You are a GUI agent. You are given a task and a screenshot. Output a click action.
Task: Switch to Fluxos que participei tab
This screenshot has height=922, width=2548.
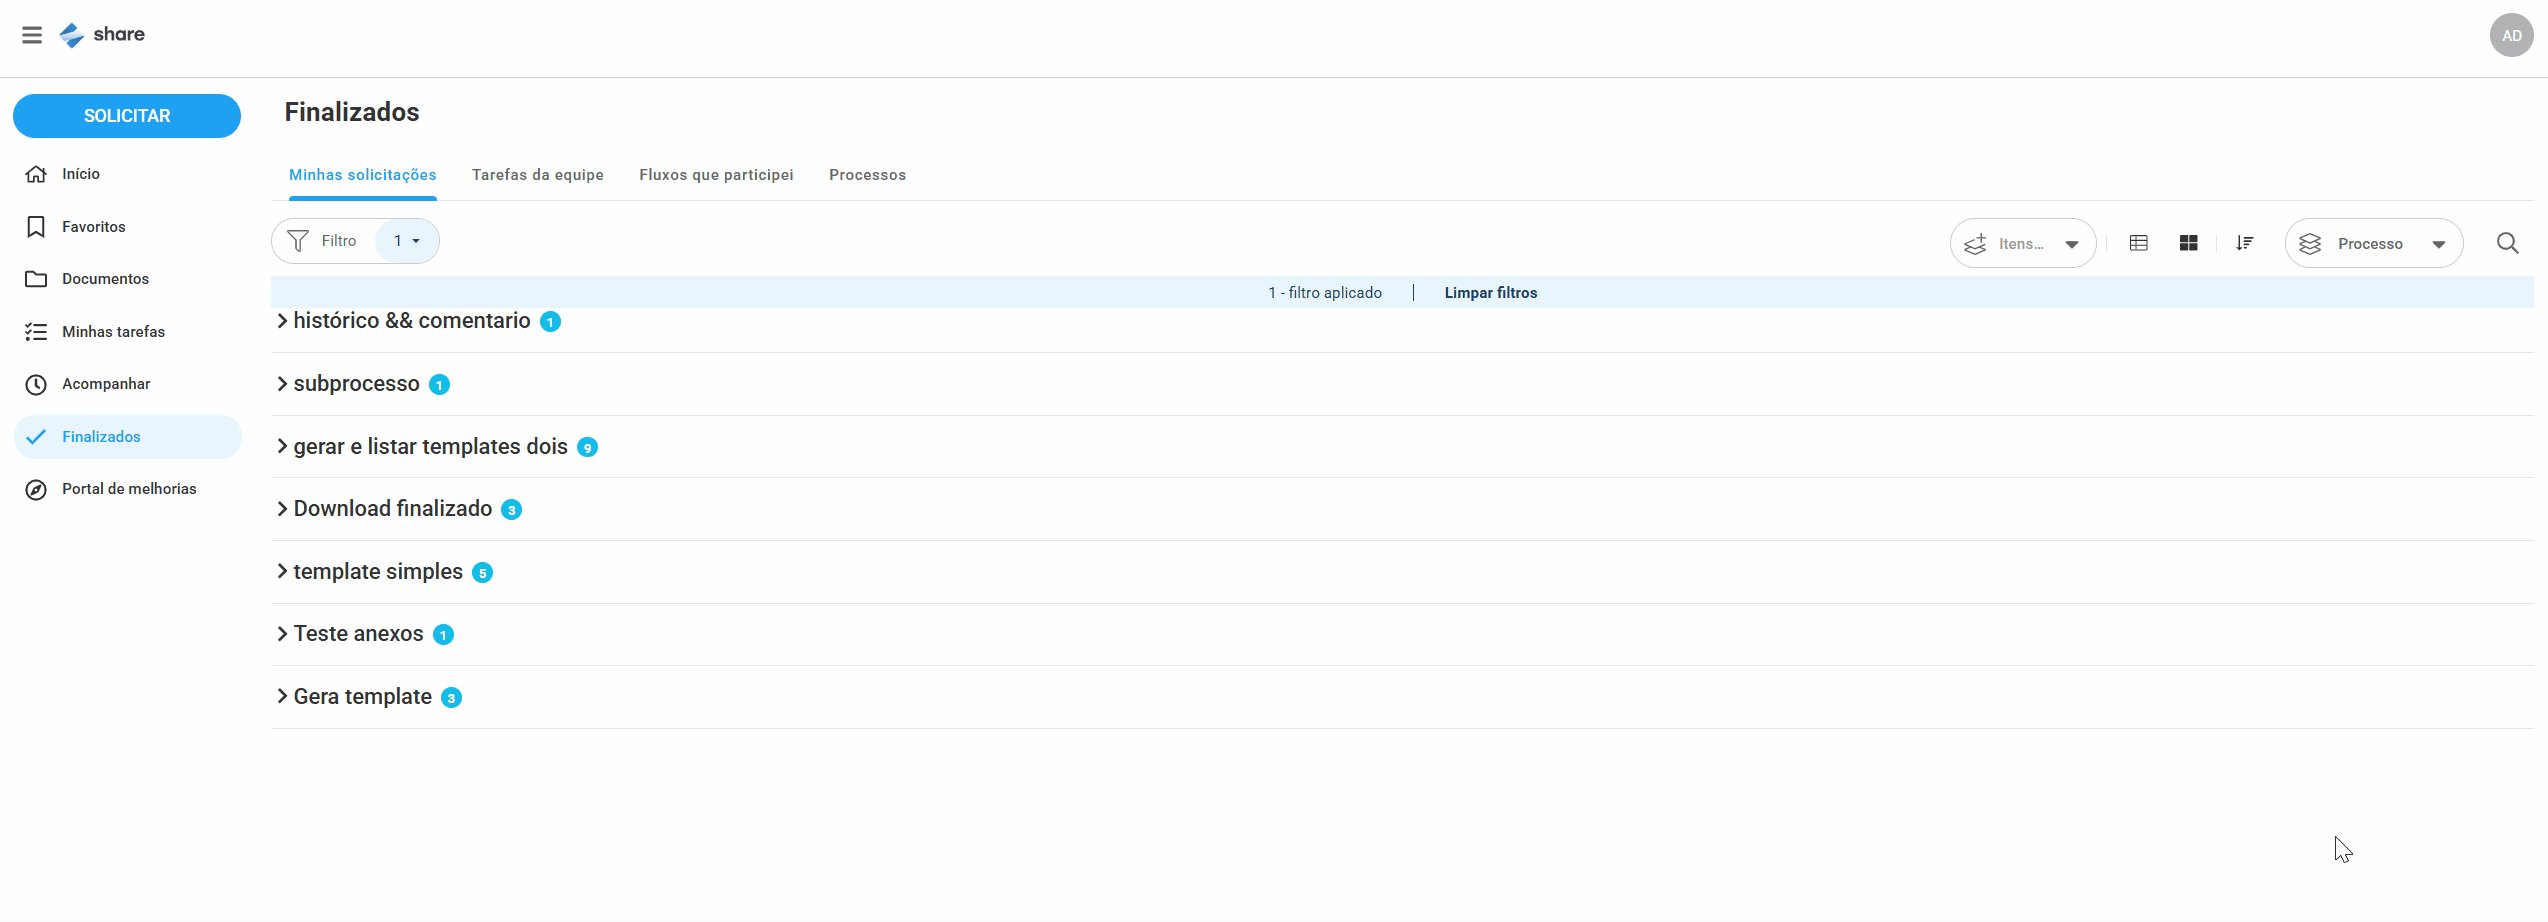pyautogui.click(x=716, y=175)
